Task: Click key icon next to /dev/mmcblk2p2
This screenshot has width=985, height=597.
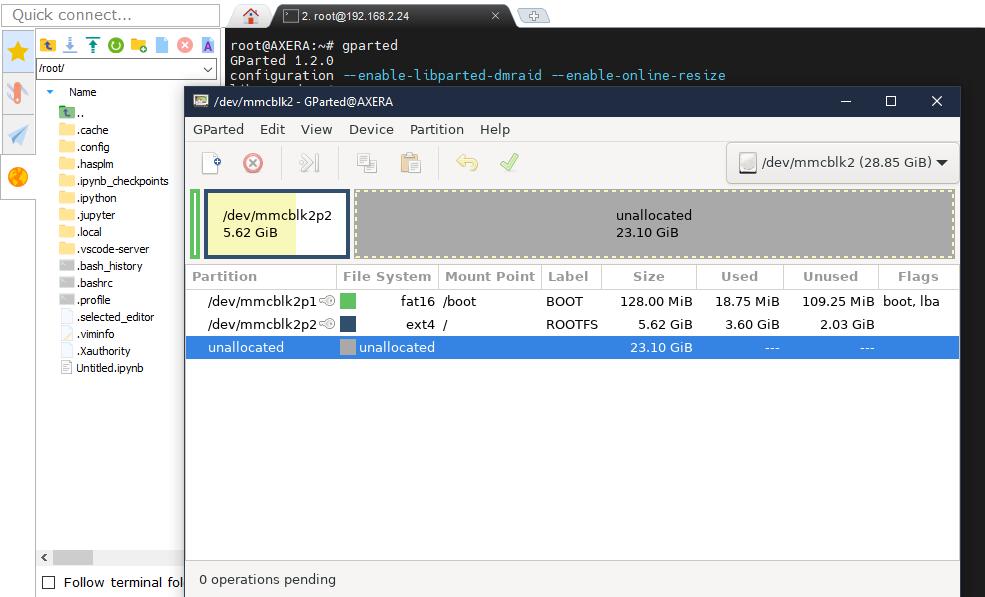Action: (327, 324)
